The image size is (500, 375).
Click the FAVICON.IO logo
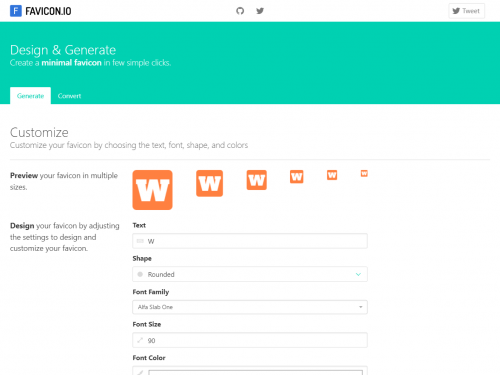(41, 11)
